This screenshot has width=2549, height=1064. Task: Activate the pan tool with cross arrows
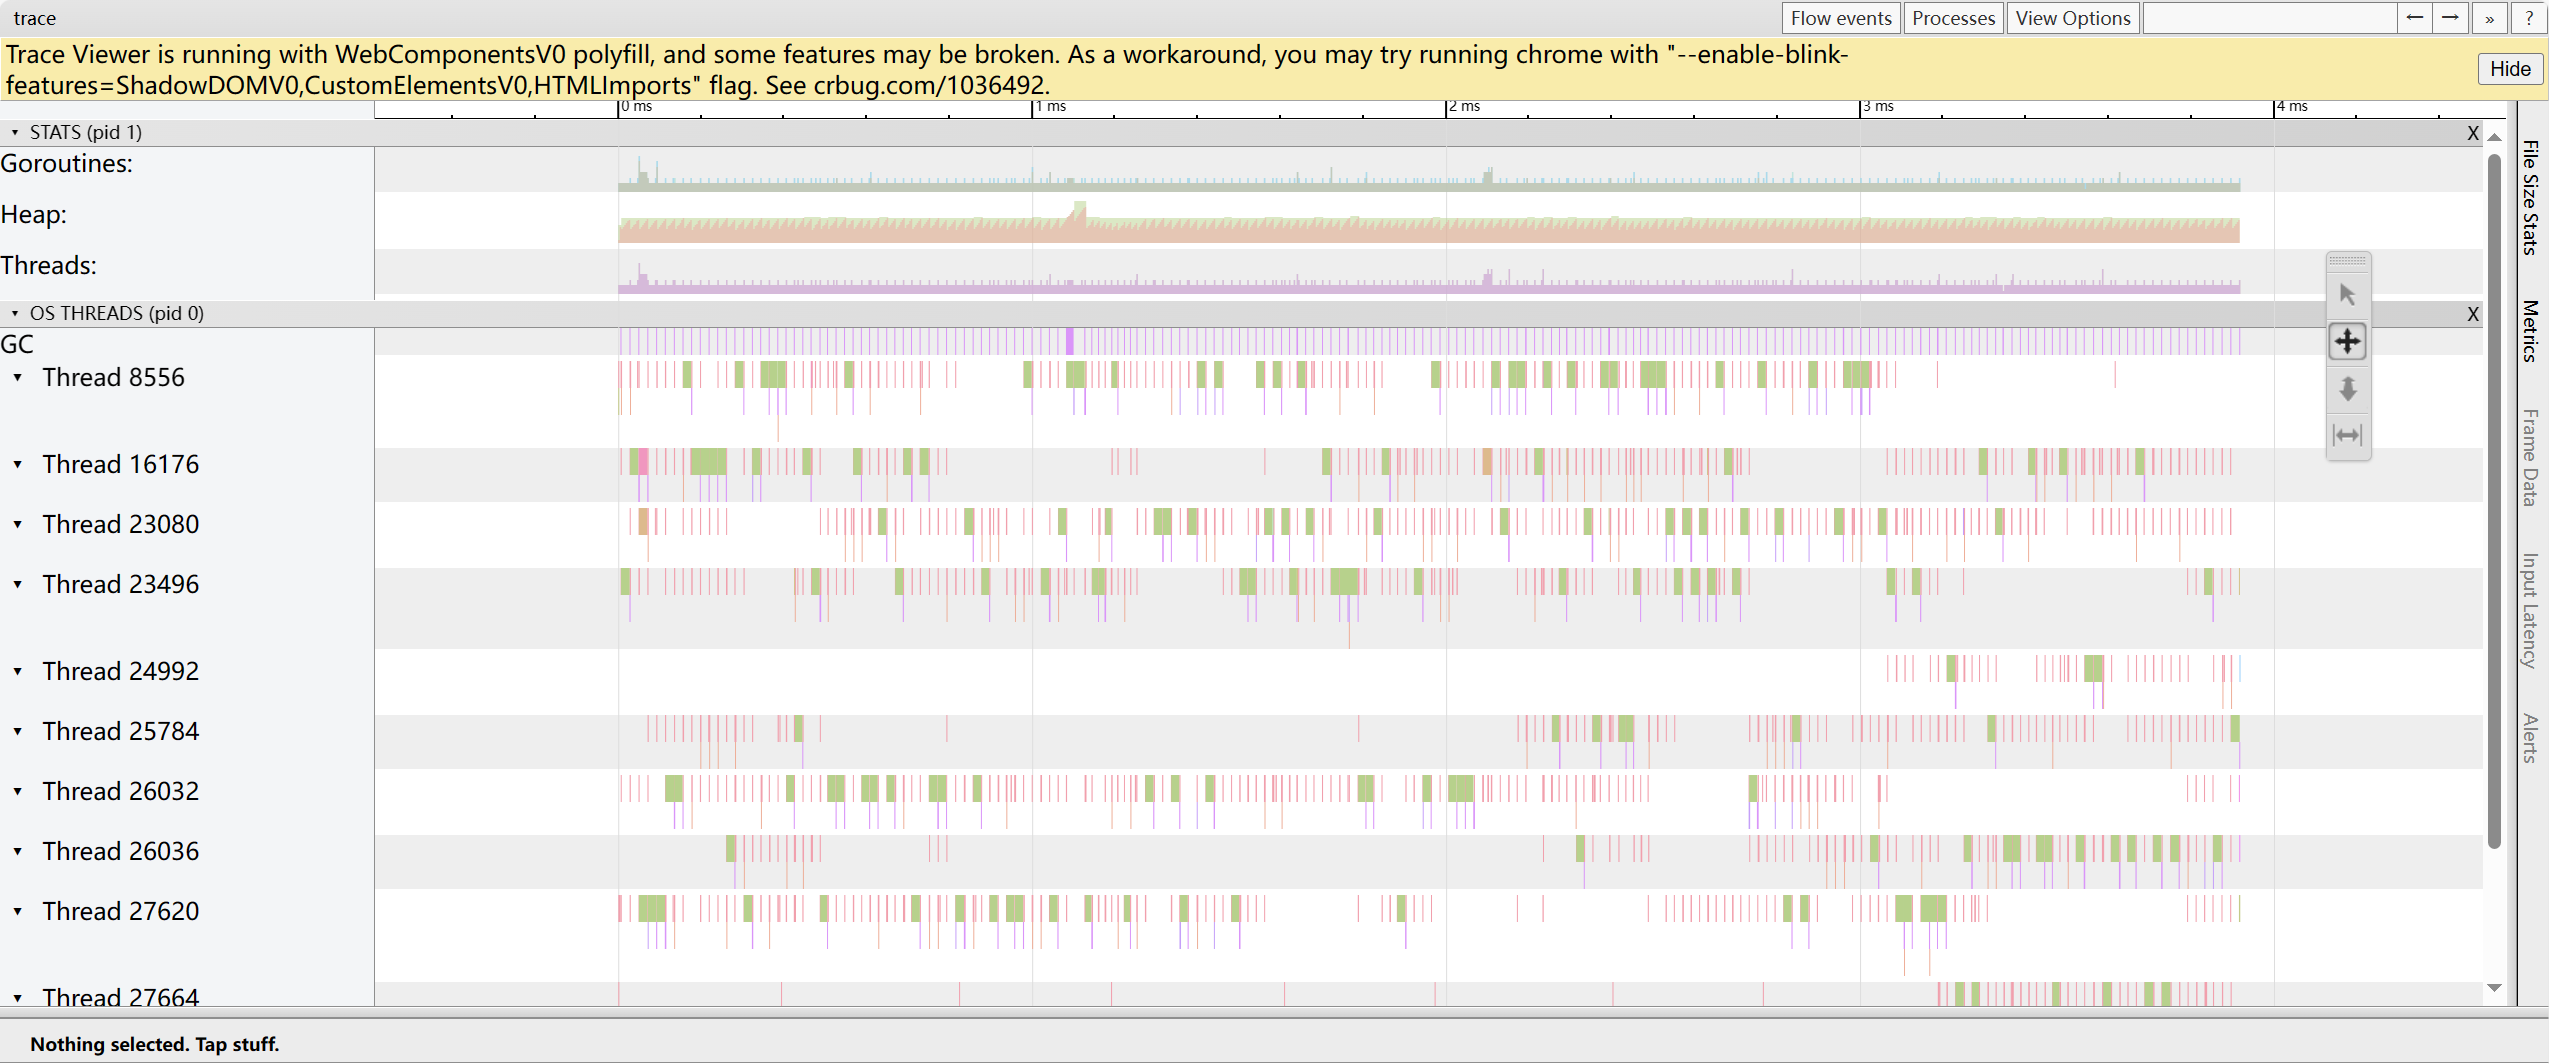coord(2347,341)
